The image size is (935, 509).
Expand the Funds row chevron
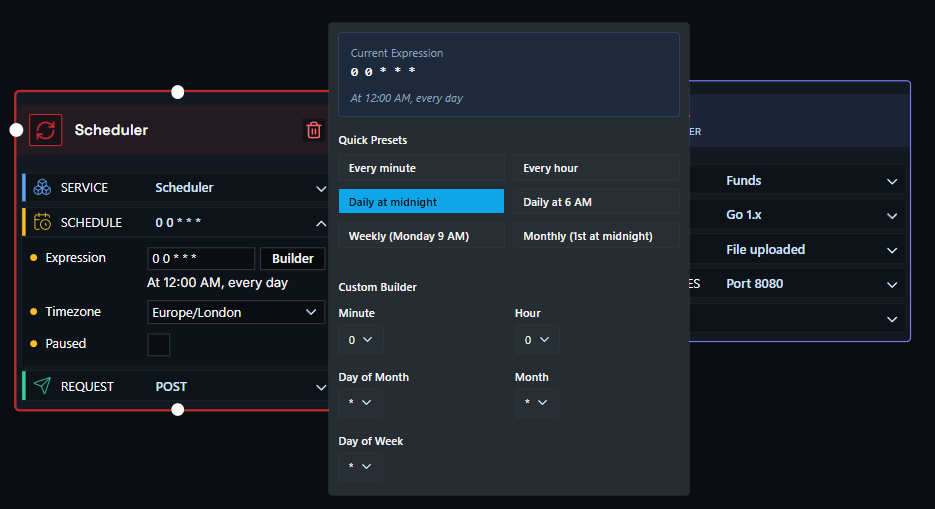coord(892,181)
